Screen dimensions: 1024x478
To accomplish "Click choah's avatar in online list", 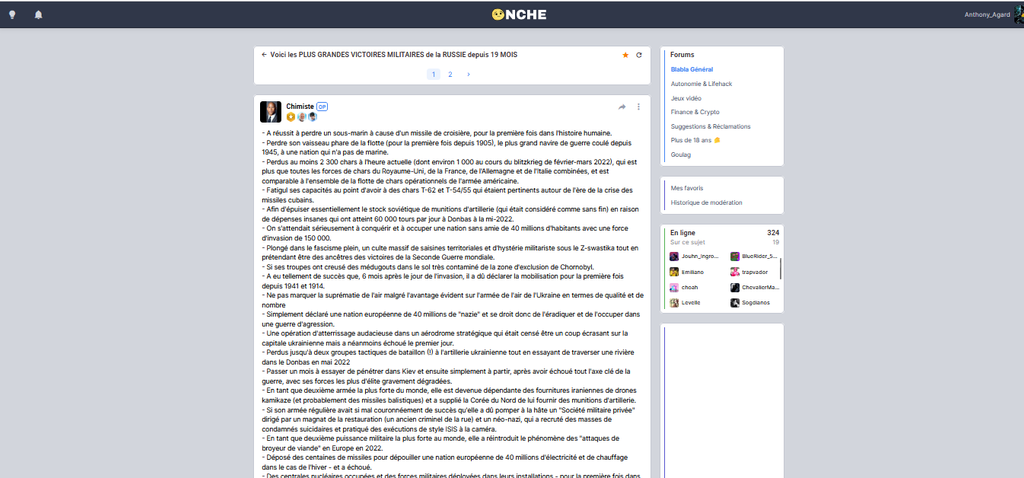I will pyautogui.click(x=674, y=287).
